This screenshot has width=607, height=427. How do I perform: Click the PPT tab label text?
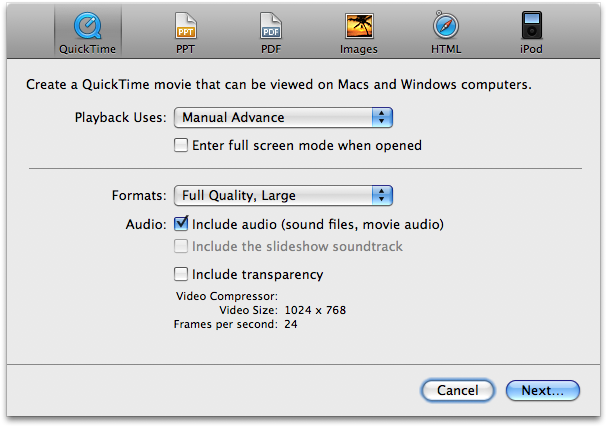pyautogui.click(x=186, y=48)
